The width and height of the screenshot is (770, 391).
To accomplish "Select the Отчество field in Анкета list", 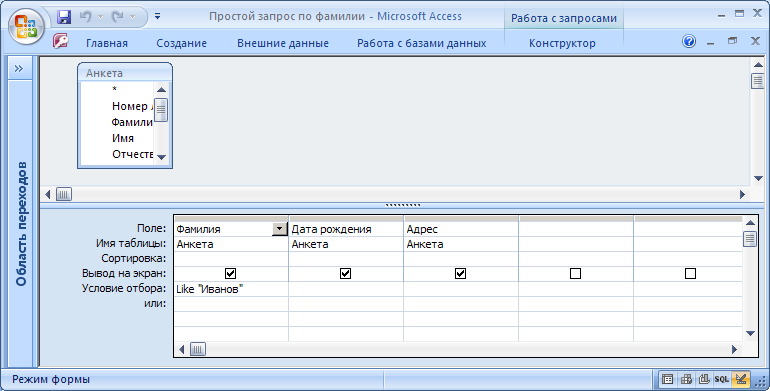I will click(132, 154).
